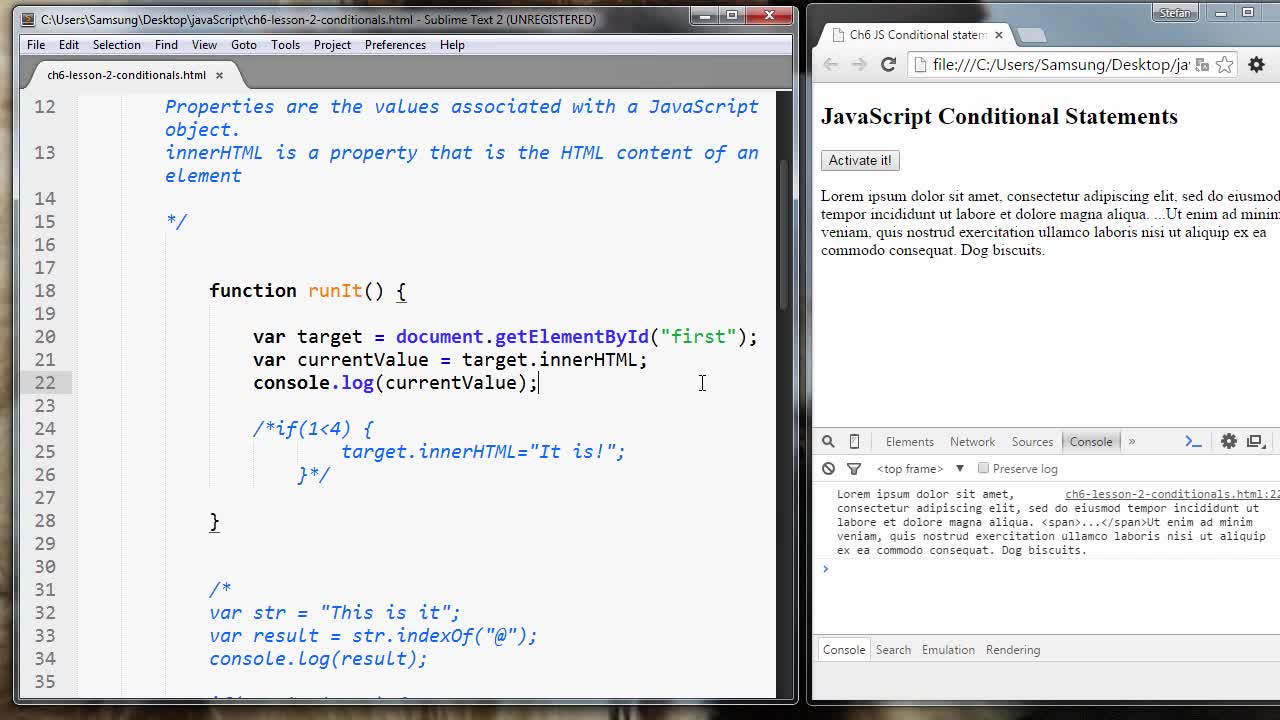Open DevTools settings gear
This screenshot has height=720, width=1280.
pyautogui.click(x=1229, y=441)
